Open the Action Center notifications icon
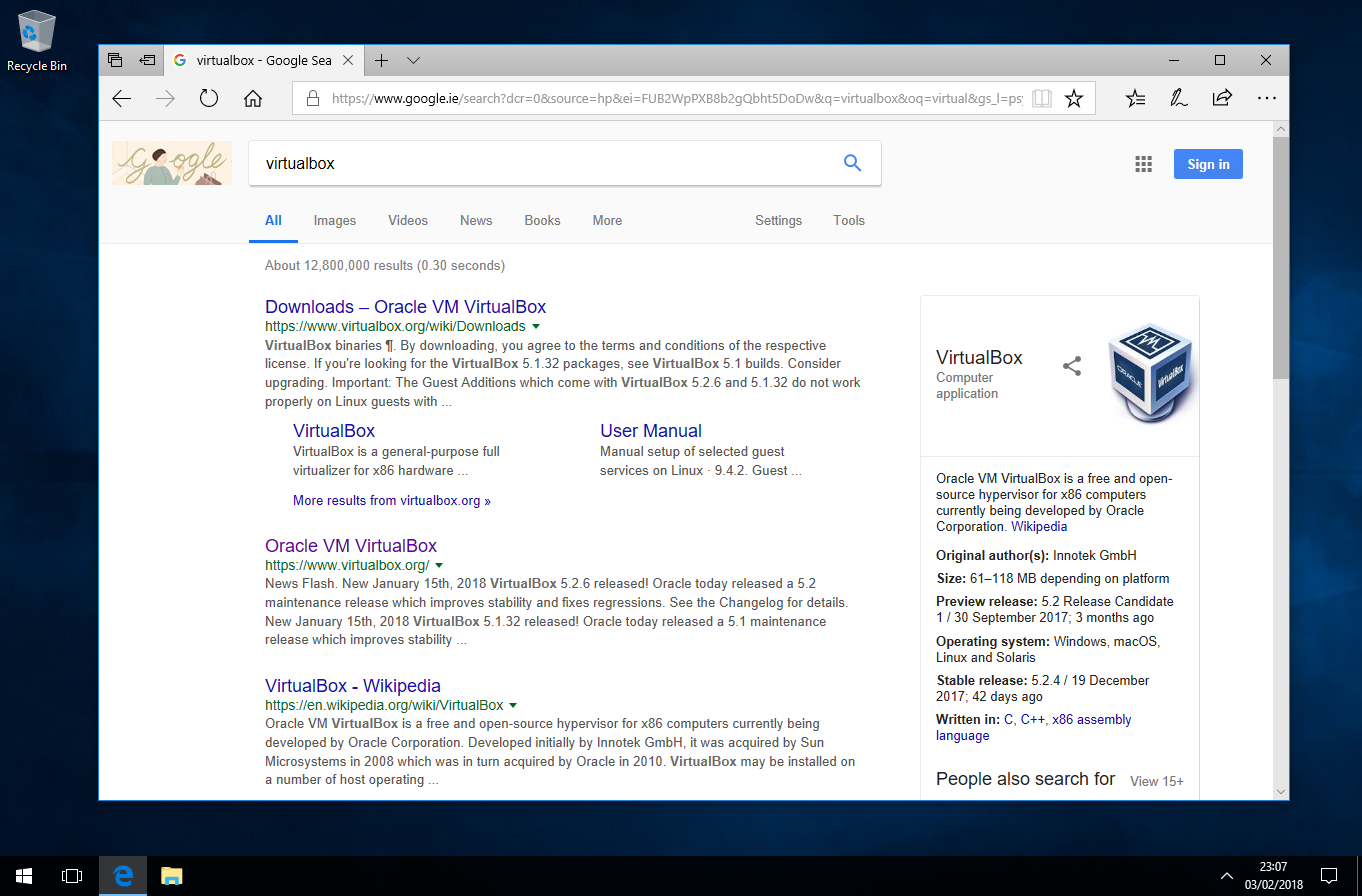The image size is (1362, 896). (x=1329, y=876)
